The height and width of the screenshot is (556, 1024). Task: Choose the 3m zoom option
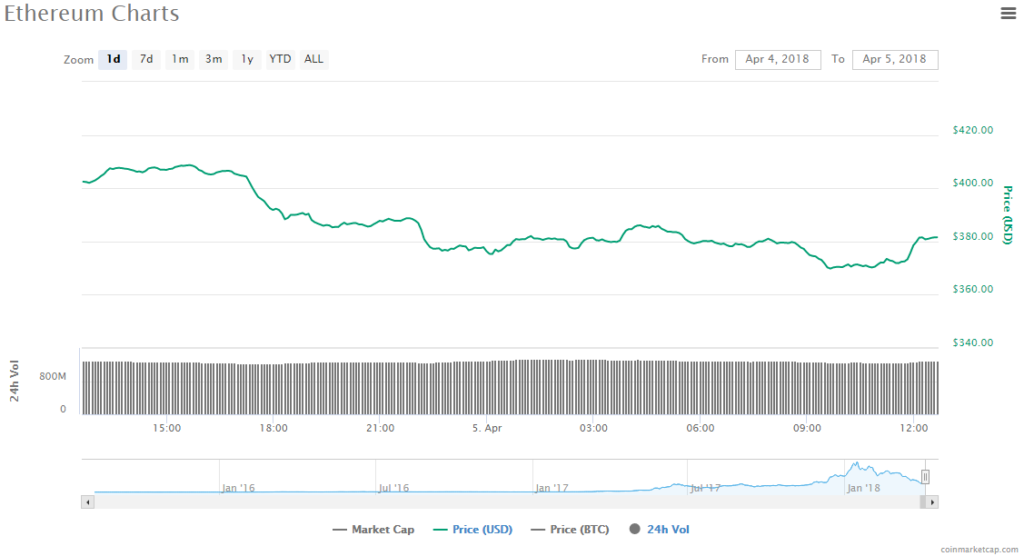(x=214, y=59)
